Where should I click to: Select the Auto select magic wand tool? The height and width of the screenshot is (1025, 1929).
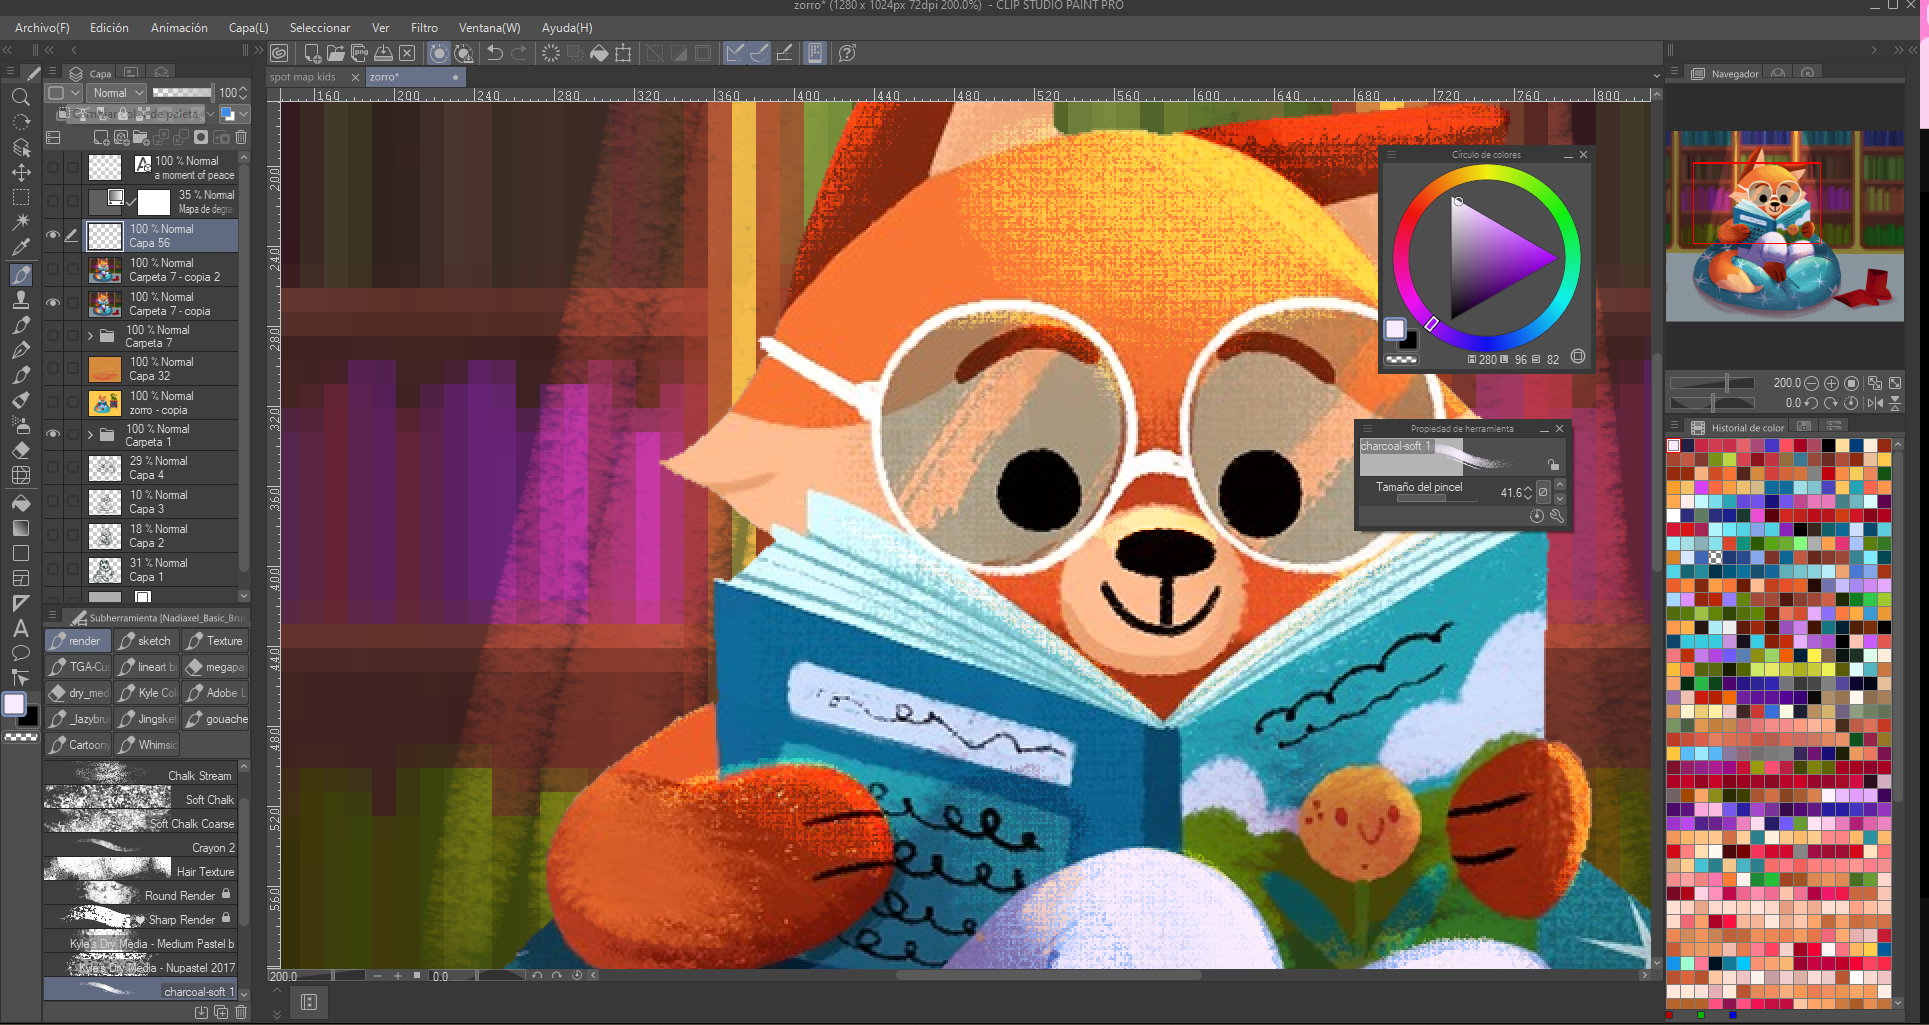(x=20, y=221)
